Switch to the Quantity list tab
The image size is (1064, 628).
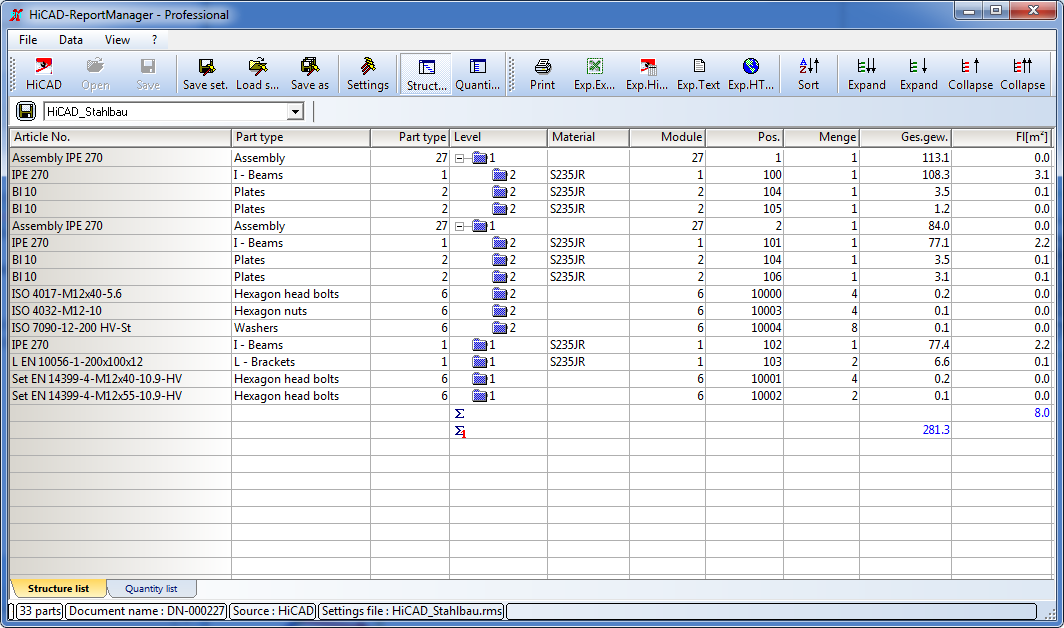(x=151, y=589)
